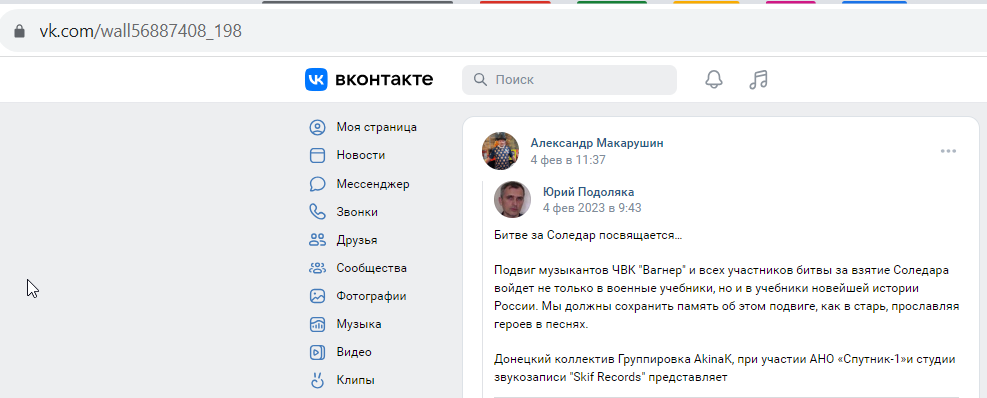
Task: Open Юрий Подоляка profile link
Action: [x=589, y=192]
